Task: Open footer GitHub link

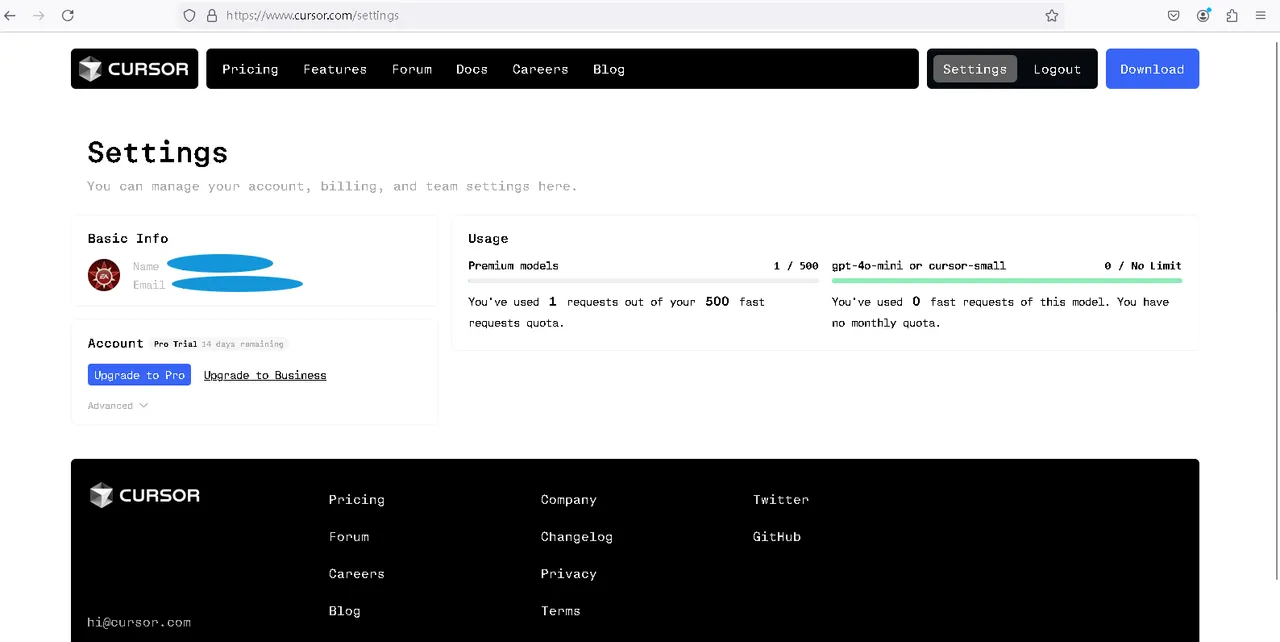Action: tap(777, 537)
